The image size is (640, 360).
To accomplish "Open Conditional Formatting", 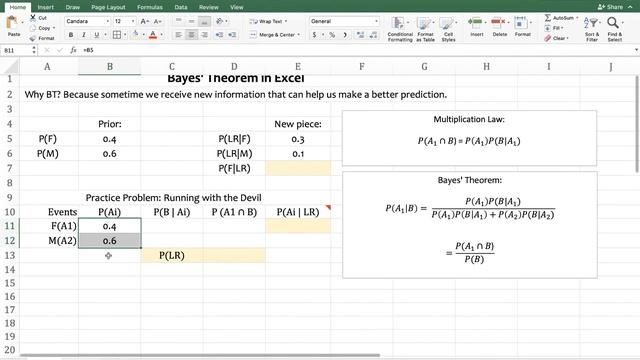I will 400,29.
